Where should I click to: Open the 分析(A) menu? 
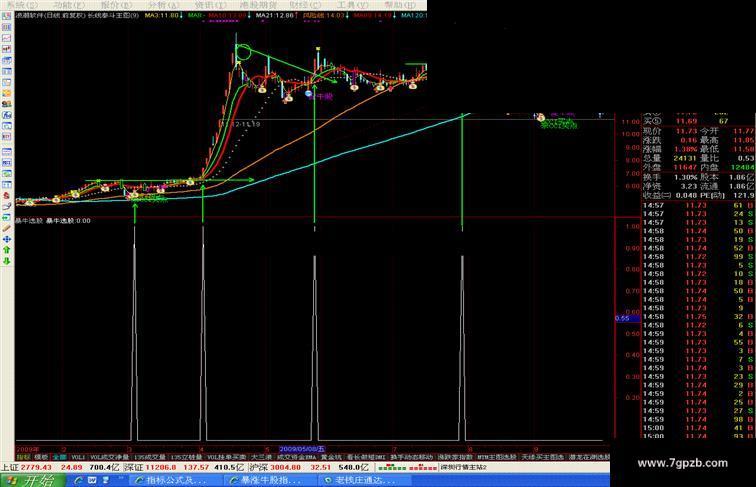[163, 5]
